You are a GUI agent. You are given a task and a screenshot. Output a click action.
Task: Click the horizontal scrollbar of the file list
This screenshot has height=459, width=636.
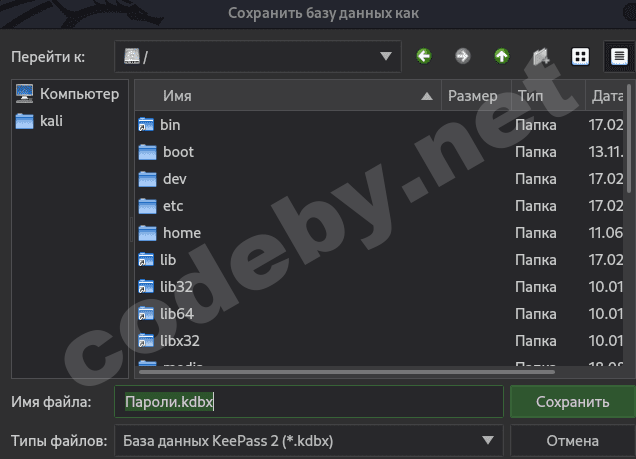point(347,372)
